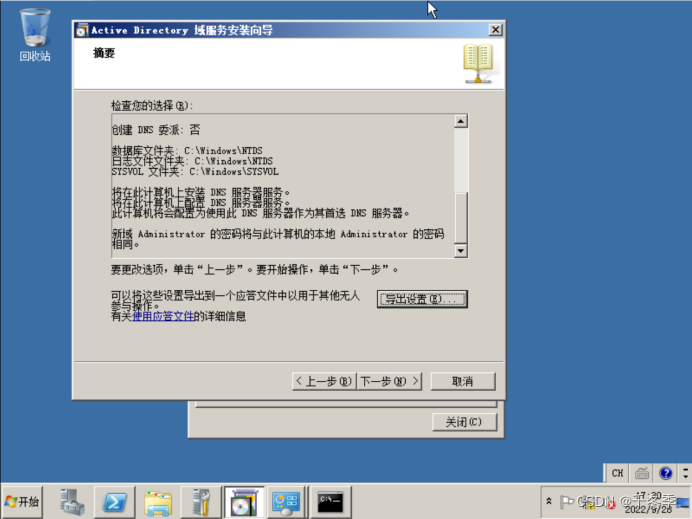Open the control panel style taskbar icon

pos(286,502)
